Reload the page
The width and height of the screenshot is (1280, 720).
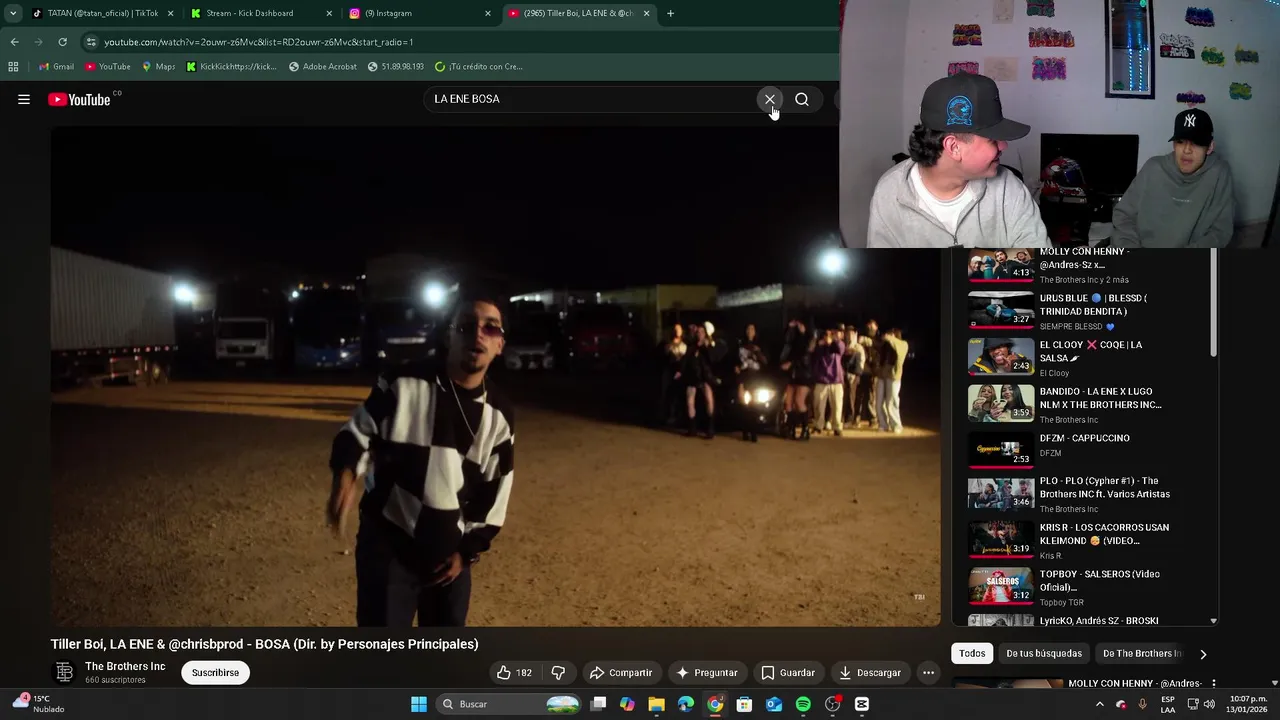pyautogui.click(x=62, y=42)
